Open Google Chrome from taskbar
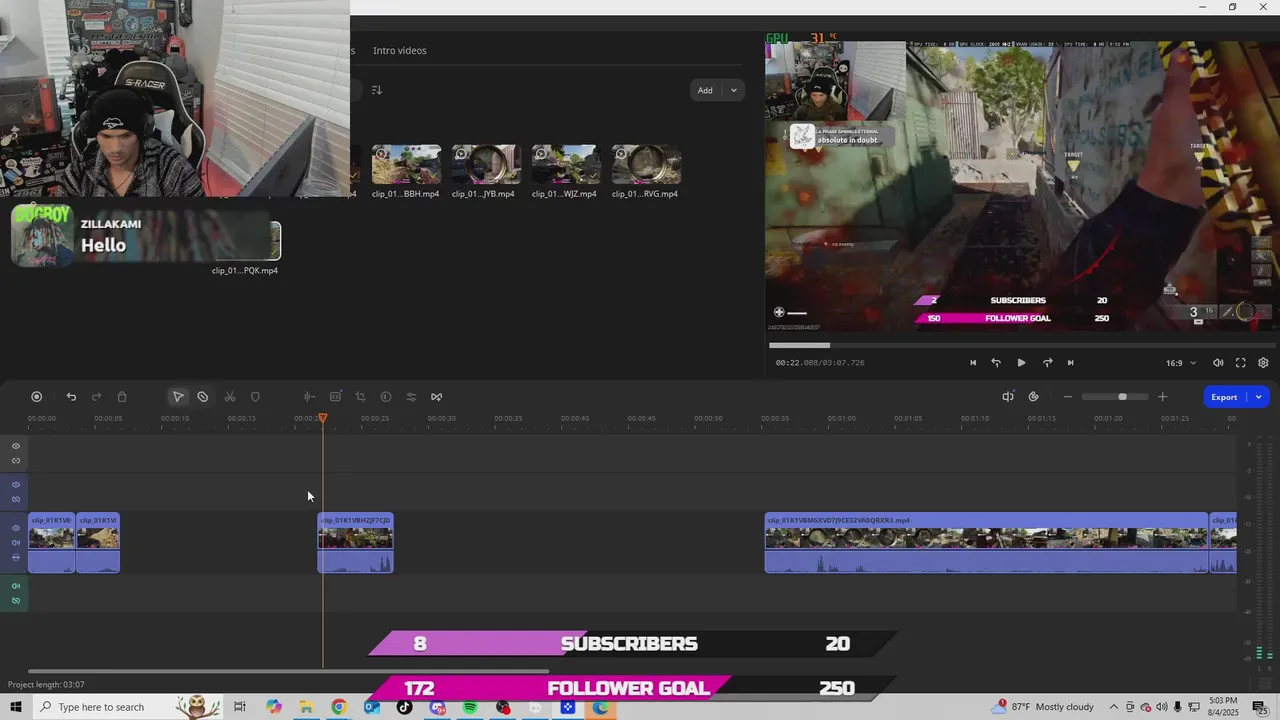1280x720 pixels. tap(339, 707)
